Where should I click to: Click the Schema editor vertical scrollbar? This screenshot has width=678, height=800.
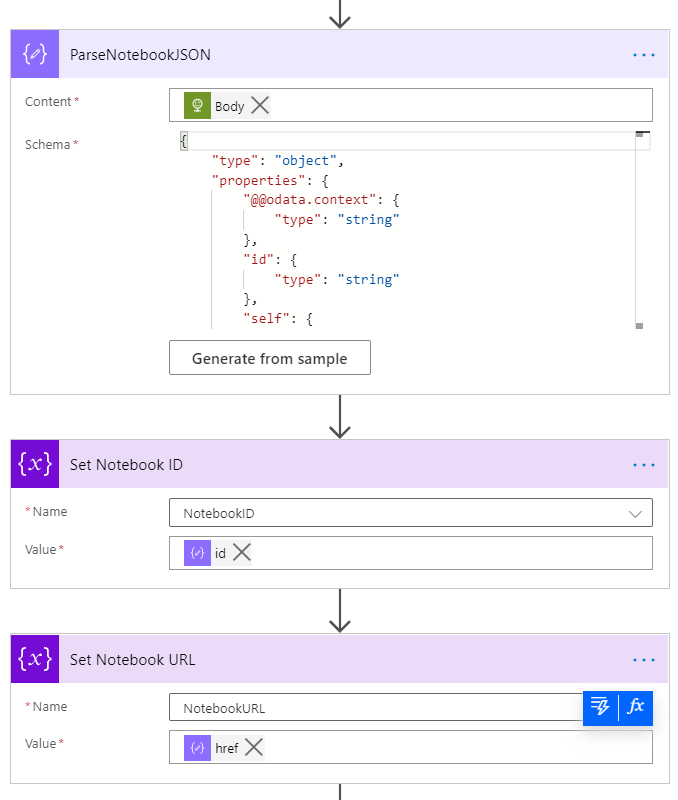point(640,230)
